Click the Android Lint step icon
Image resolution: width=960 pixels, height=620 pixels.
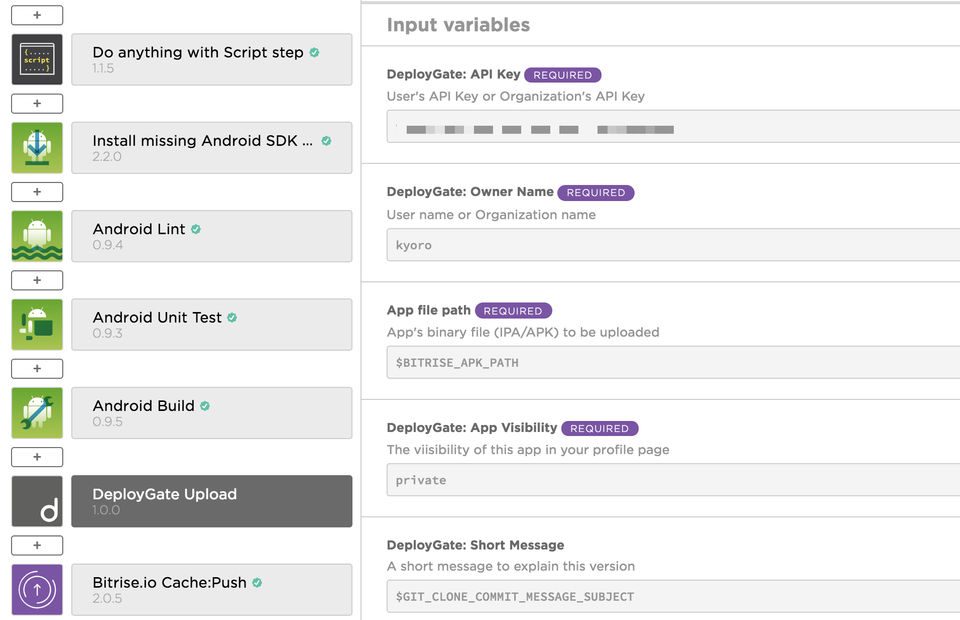point(37,236)
